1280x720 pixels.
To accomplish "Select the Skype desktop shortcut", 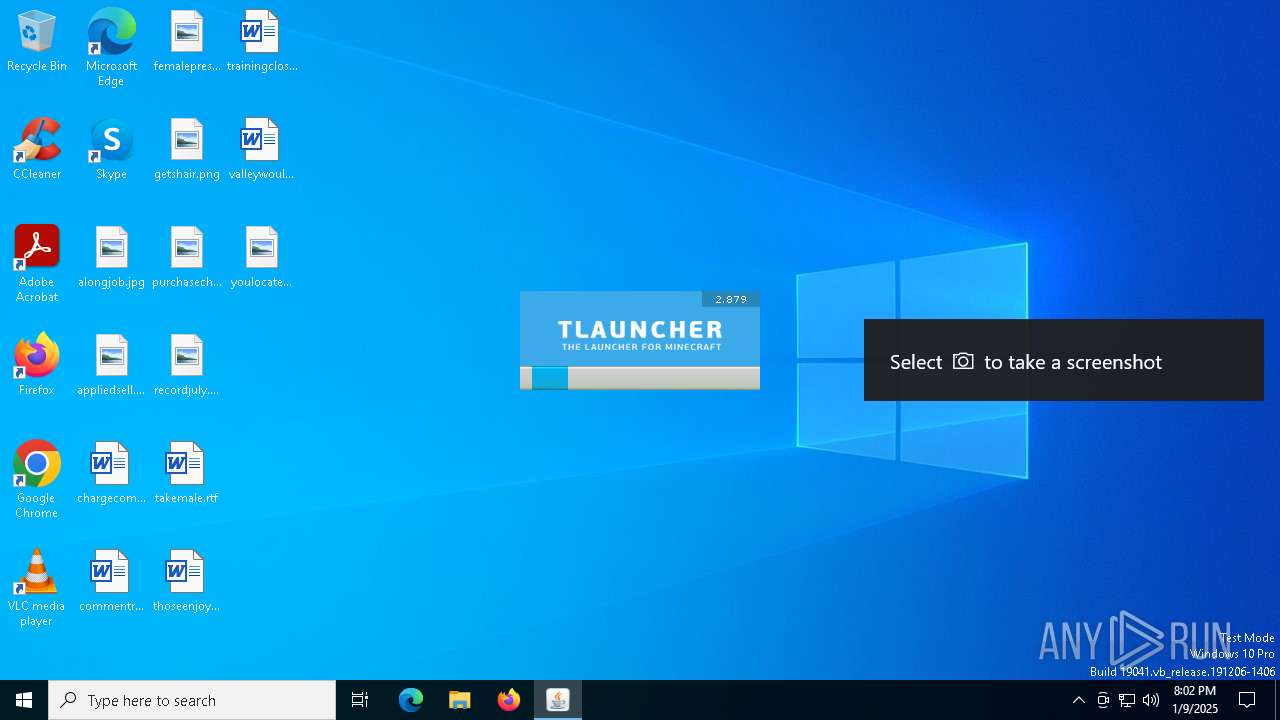I will pyautogui.click(x=111, y=150).
